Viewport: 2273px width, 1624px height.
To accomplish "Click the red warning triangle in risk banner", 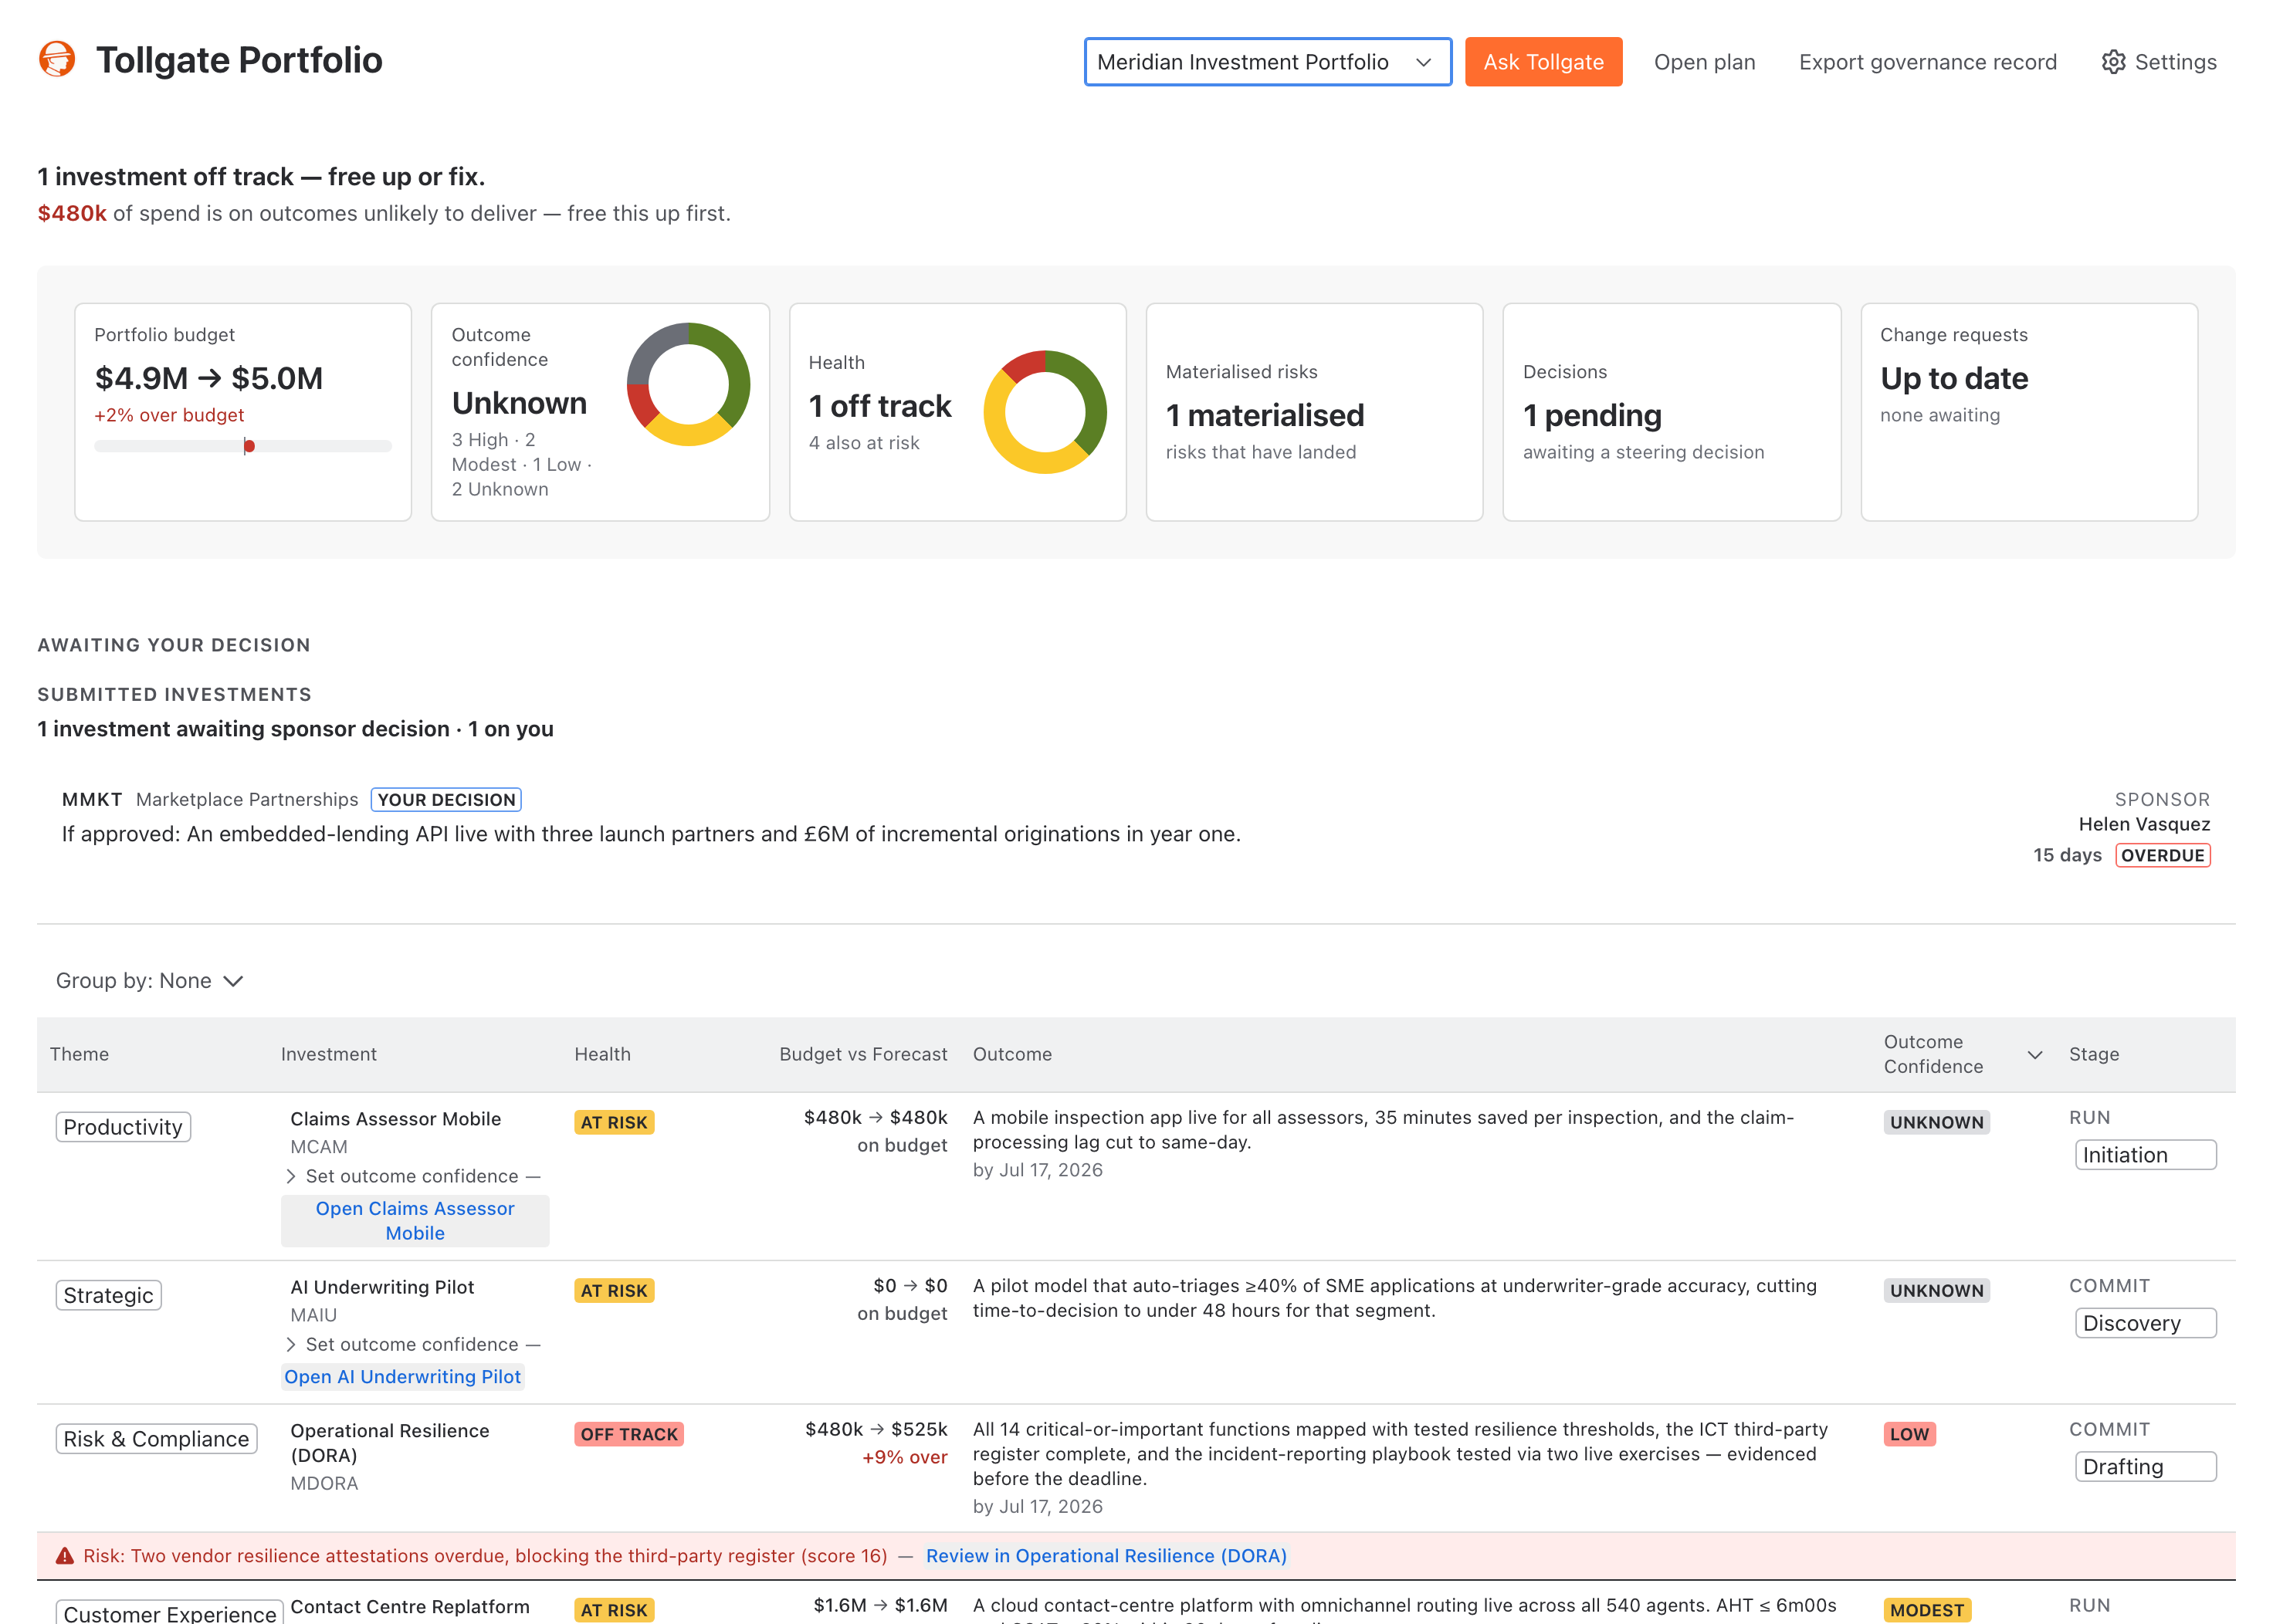I will (x=65, y=1556).
